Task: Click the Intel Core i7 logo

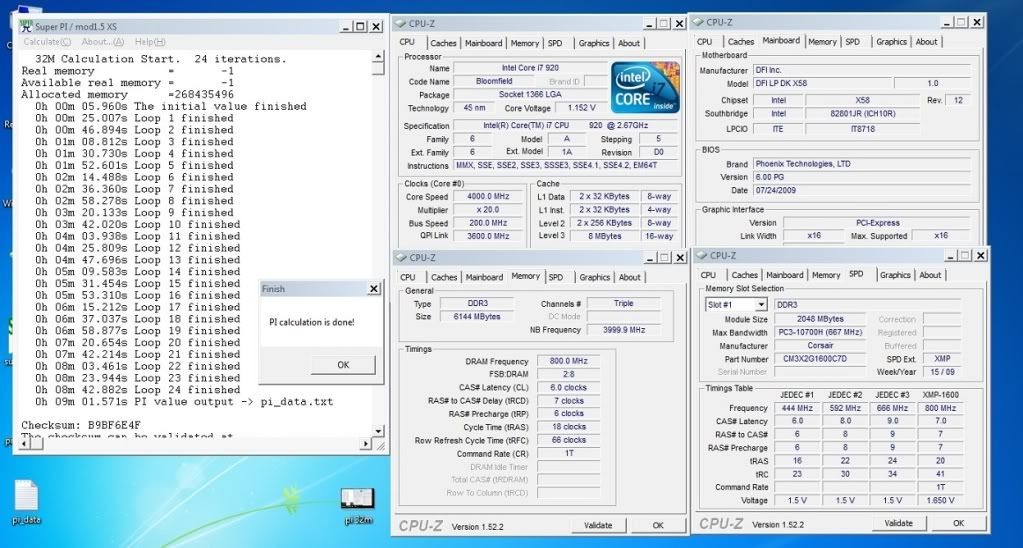Action: pyautogui.click(x=645, y=87)
